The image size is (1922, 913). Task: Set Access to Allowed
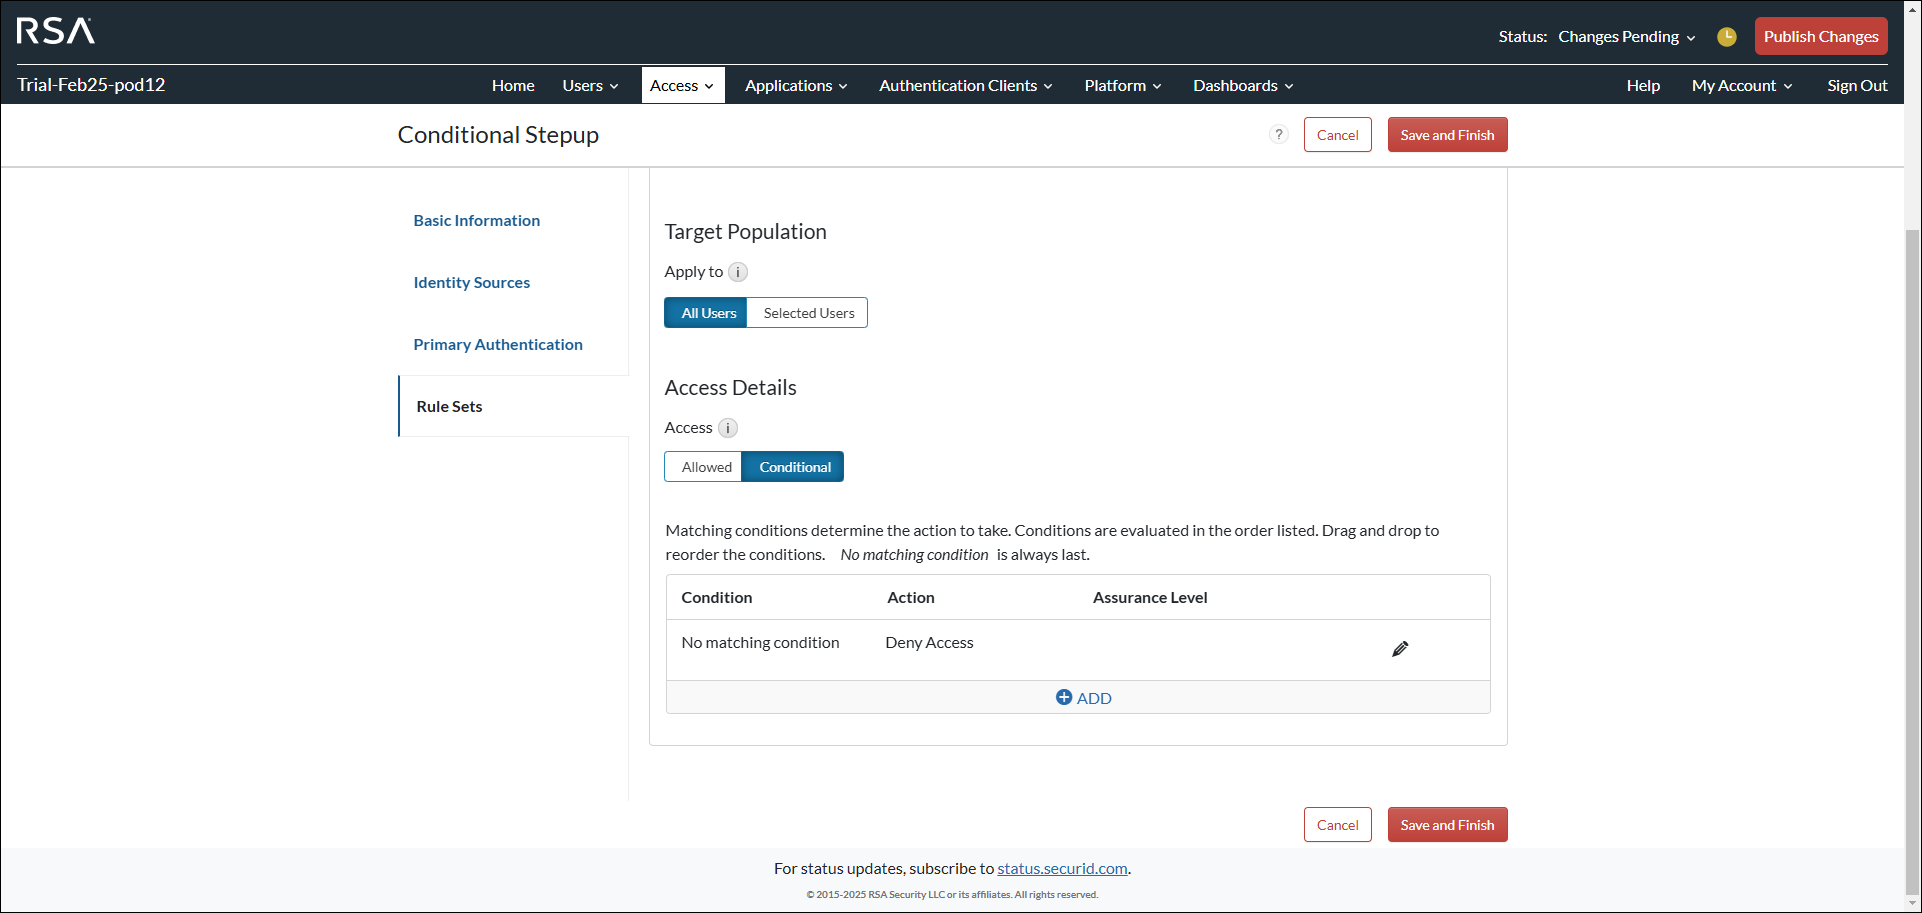[x=705, y=466]
